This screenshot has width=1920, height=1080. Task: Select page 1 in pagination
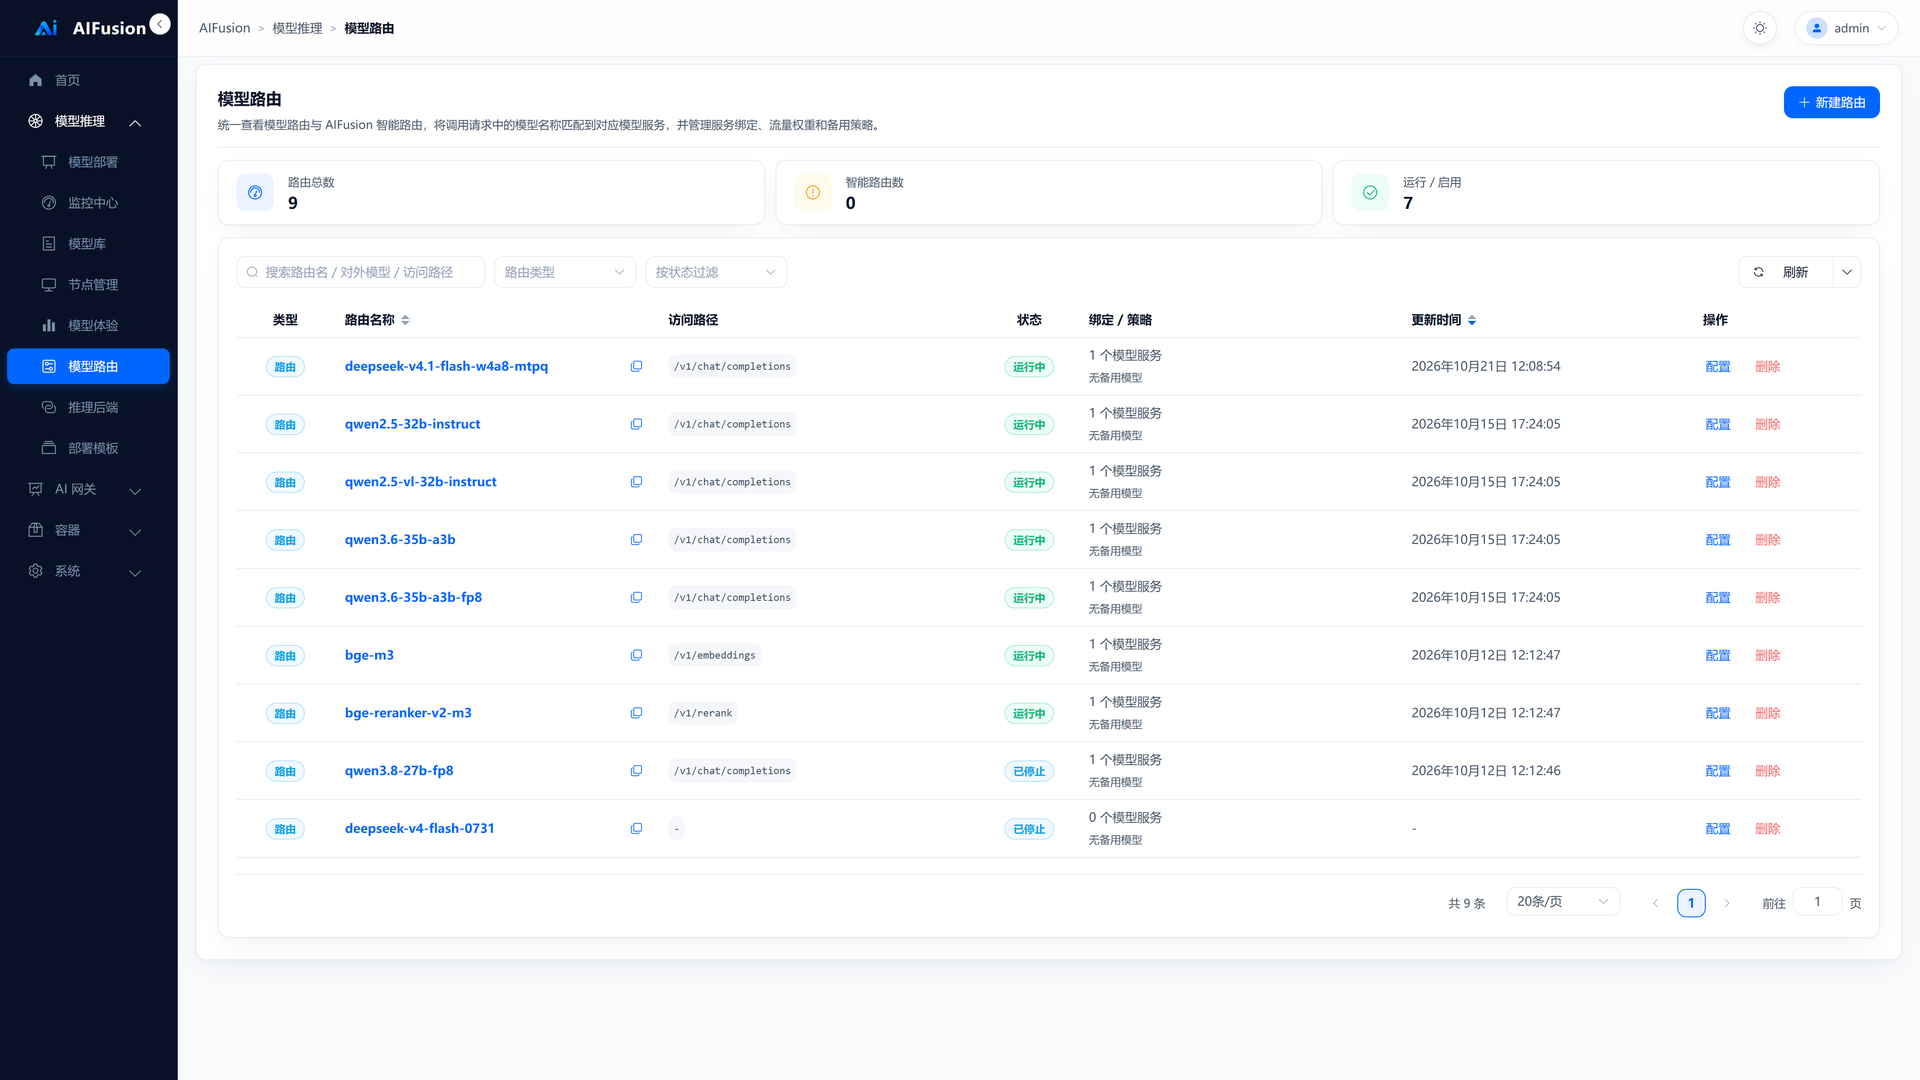(x=1691, y=903)
